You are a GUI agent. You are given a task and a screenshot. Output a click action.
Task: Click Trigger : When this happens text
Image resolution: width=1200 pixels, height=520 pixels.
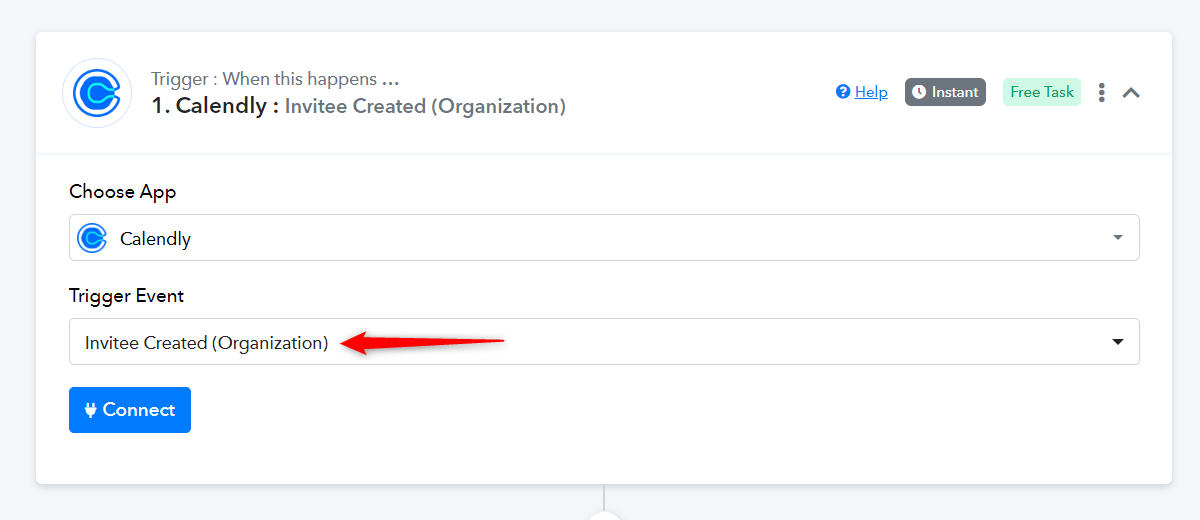pyautogui.click(x=275, y=79)
